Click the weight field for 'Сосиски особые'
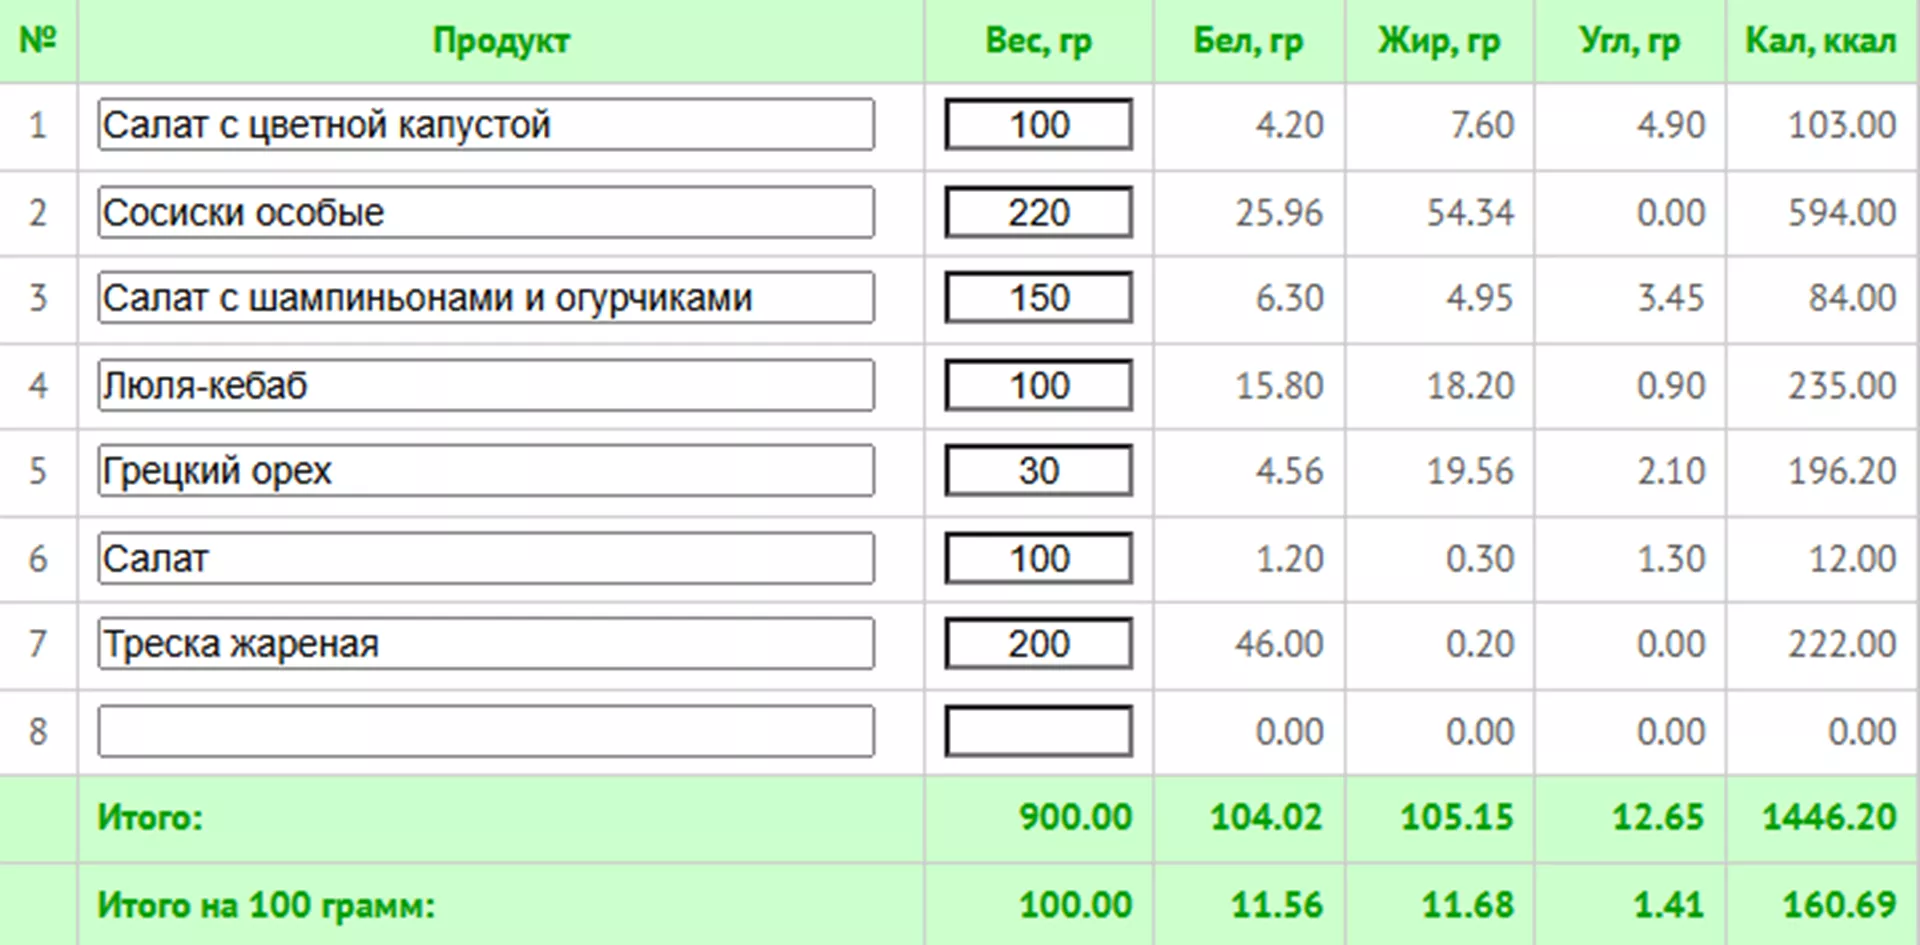 click(x=1038, y=212)
